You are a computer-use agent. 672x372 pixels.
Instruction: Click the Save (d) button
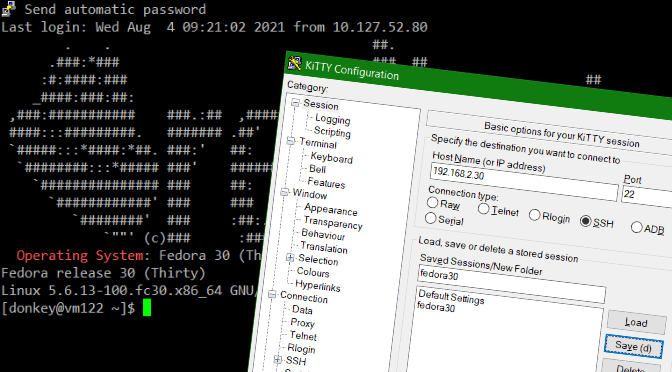tap(634, 346)
